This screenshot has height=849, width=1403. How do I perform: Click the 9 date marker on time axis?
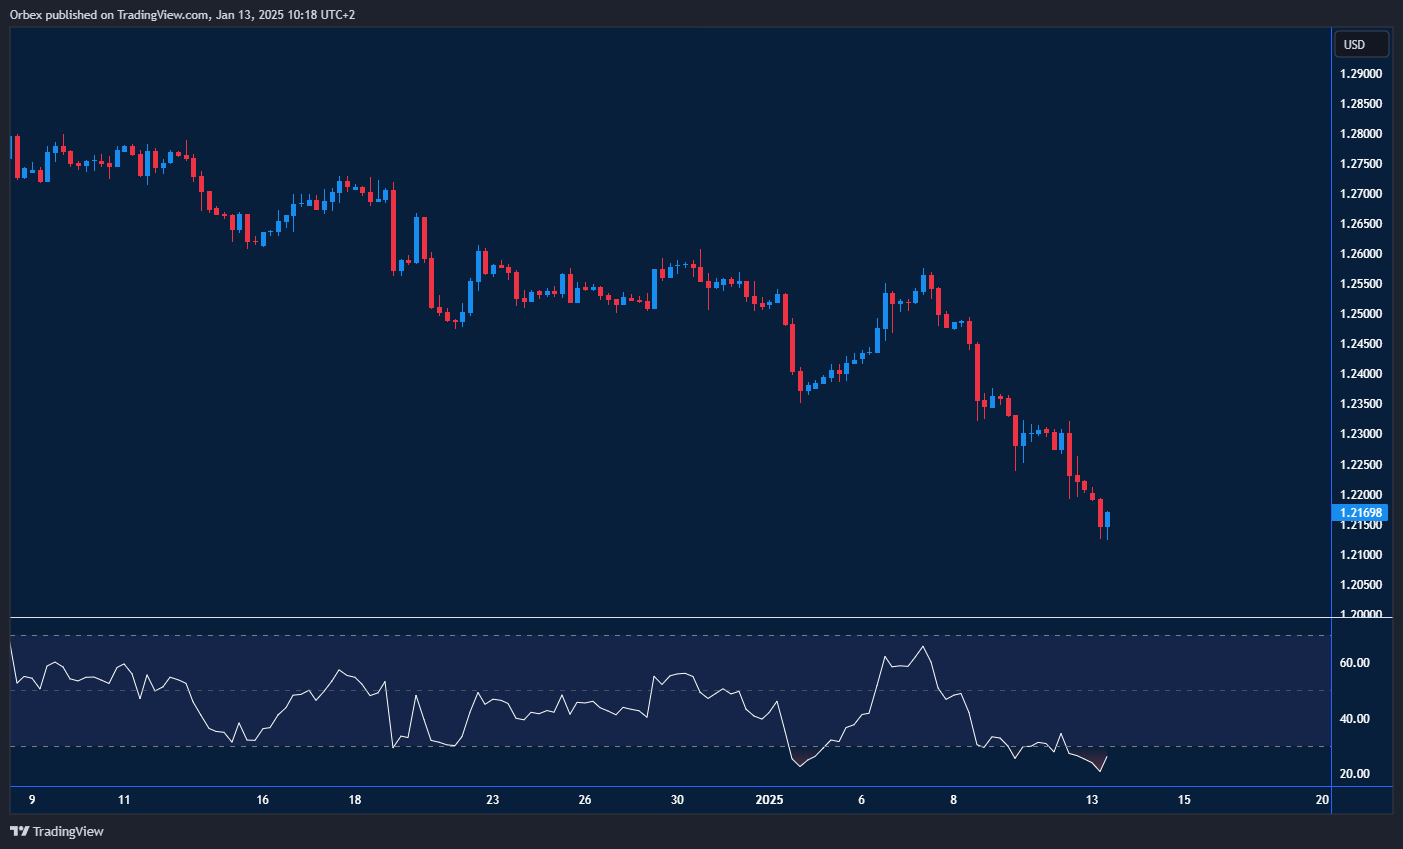32,800
